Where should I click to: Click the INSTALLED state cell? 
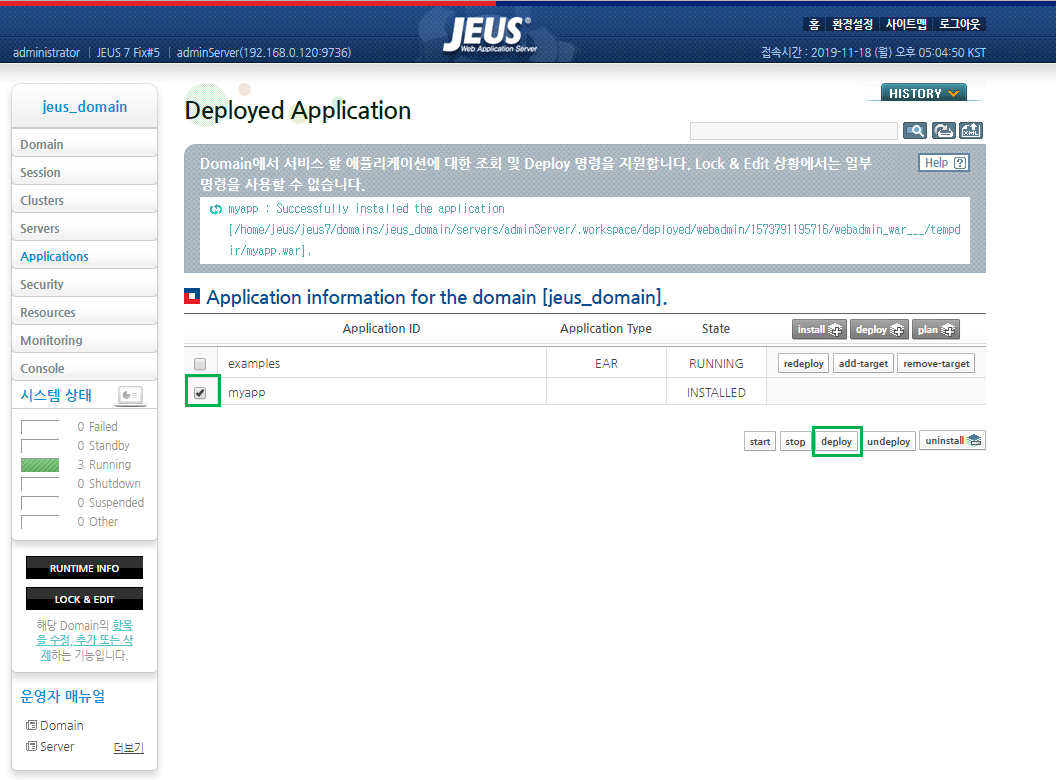(x=716, y=393)
